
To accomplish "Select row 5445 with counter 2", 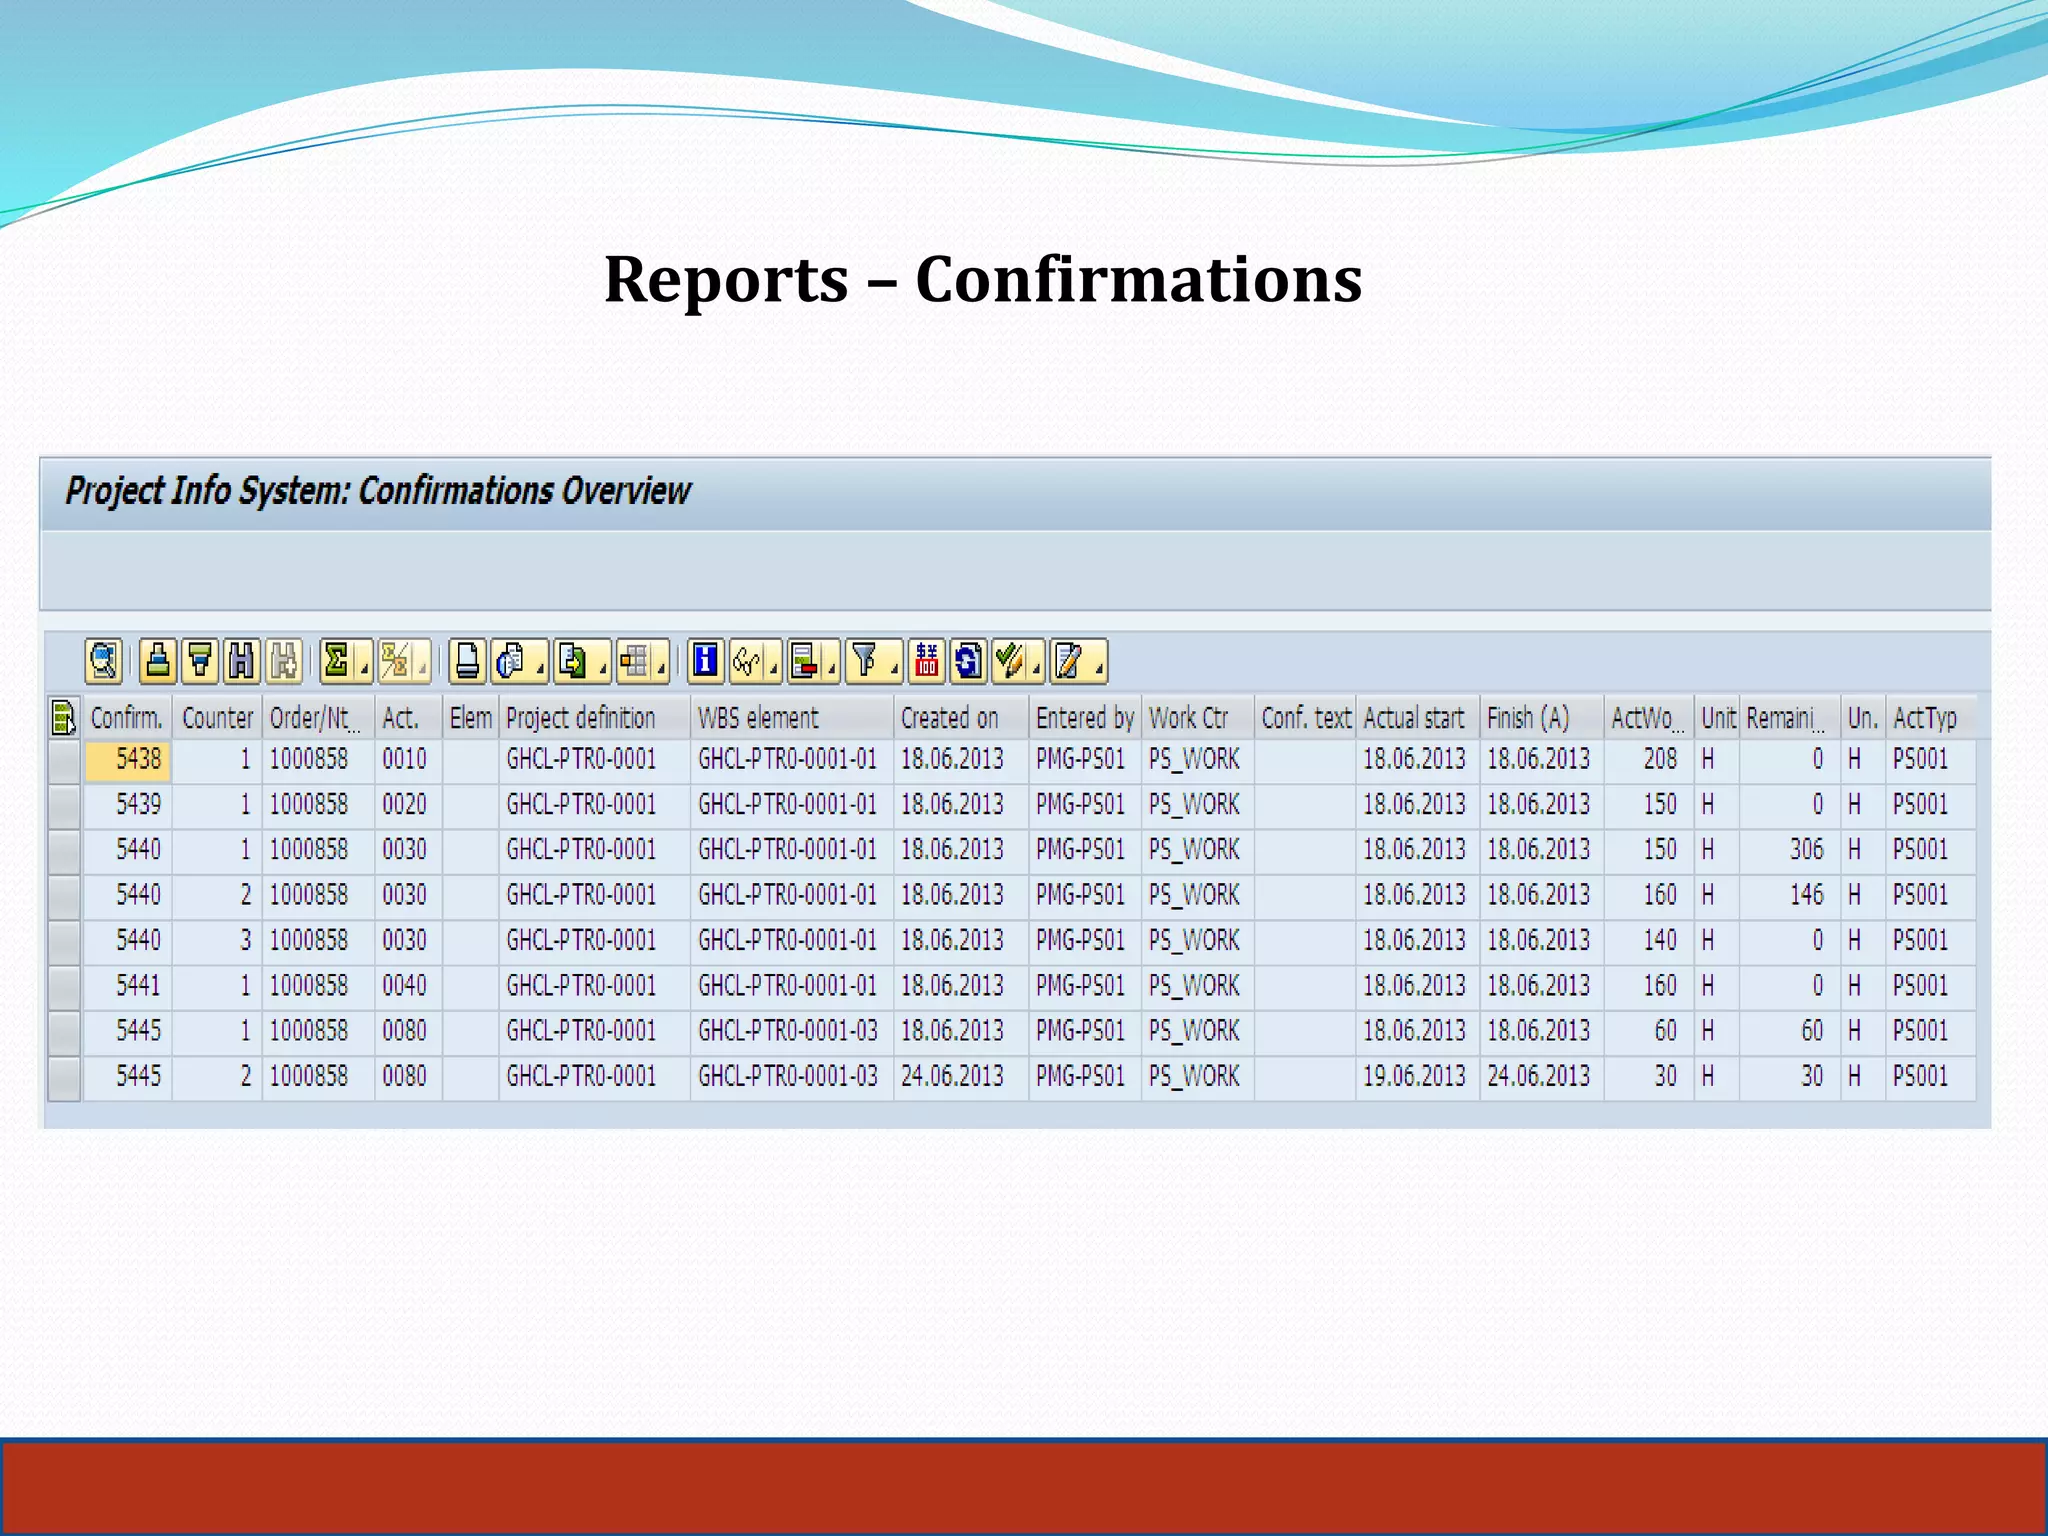I will point(64,1077).
